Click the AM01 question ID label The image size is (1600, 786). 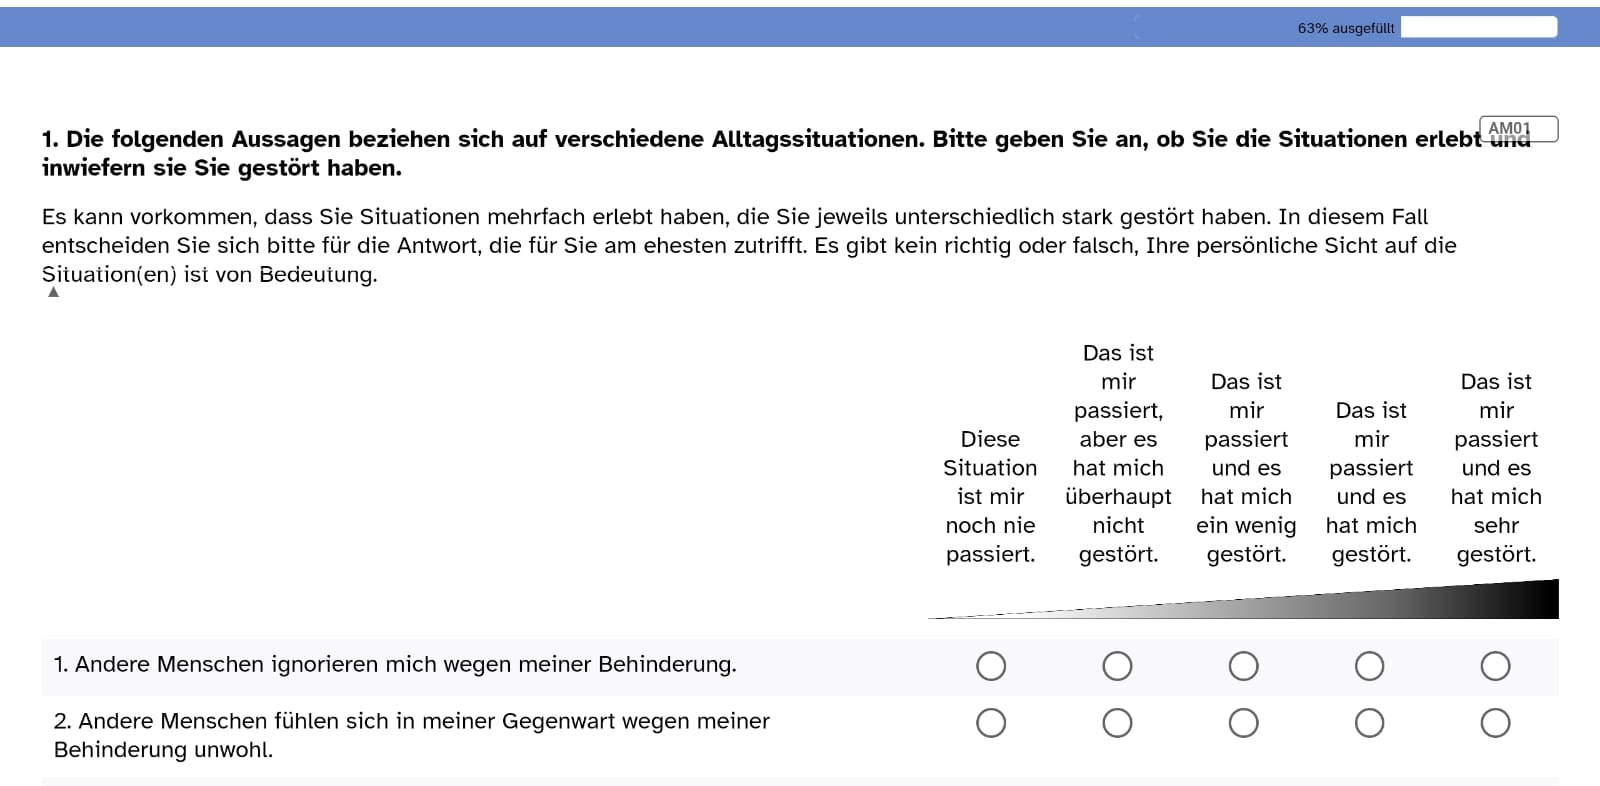click(1517, 129)
